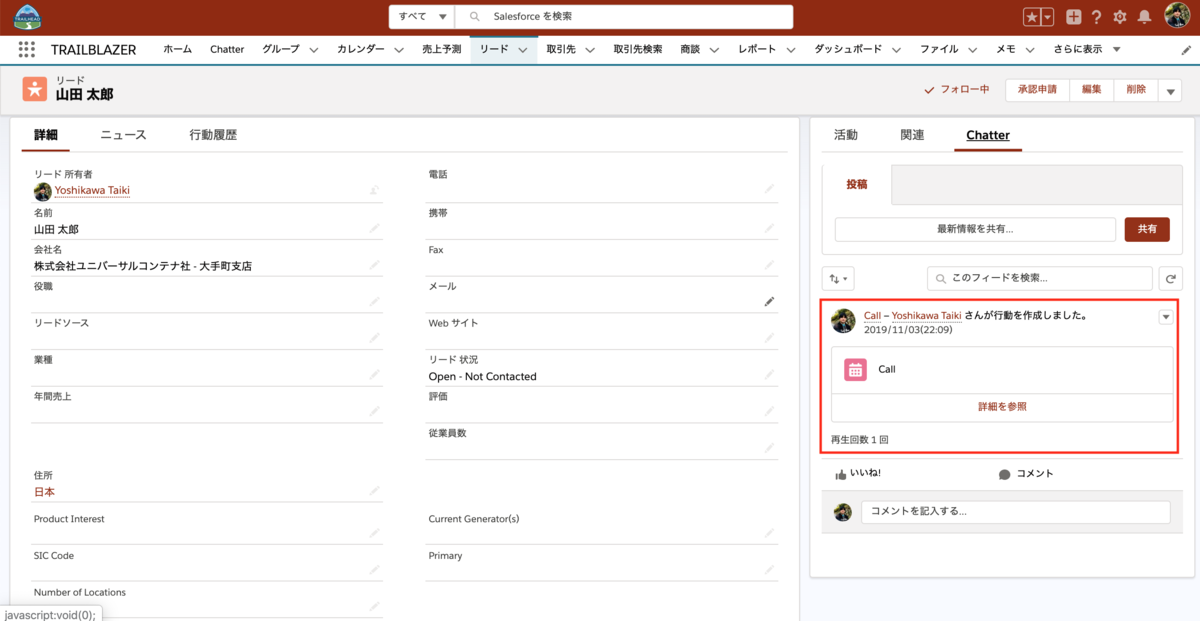Click the 共有 button
This screenshot has width=1200, height=621.
coord(1147,229)
